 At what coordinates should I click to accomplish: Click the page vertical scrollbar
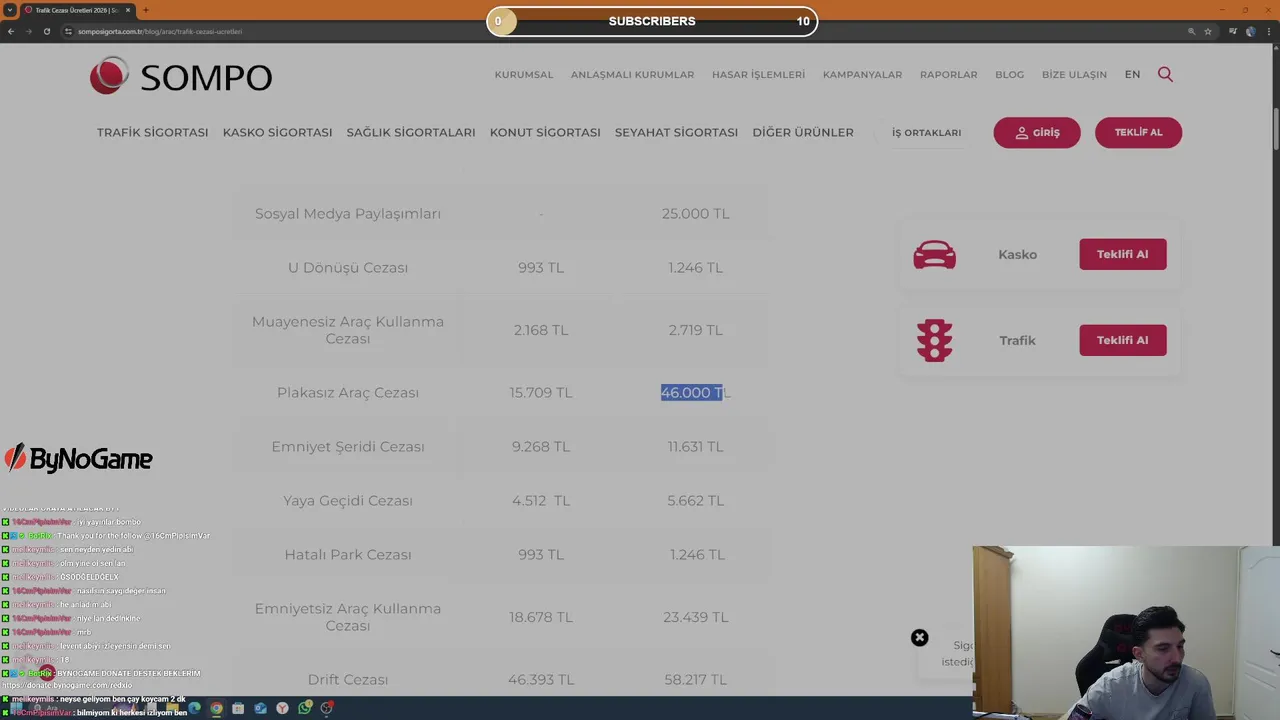[x=1275, y=130]
